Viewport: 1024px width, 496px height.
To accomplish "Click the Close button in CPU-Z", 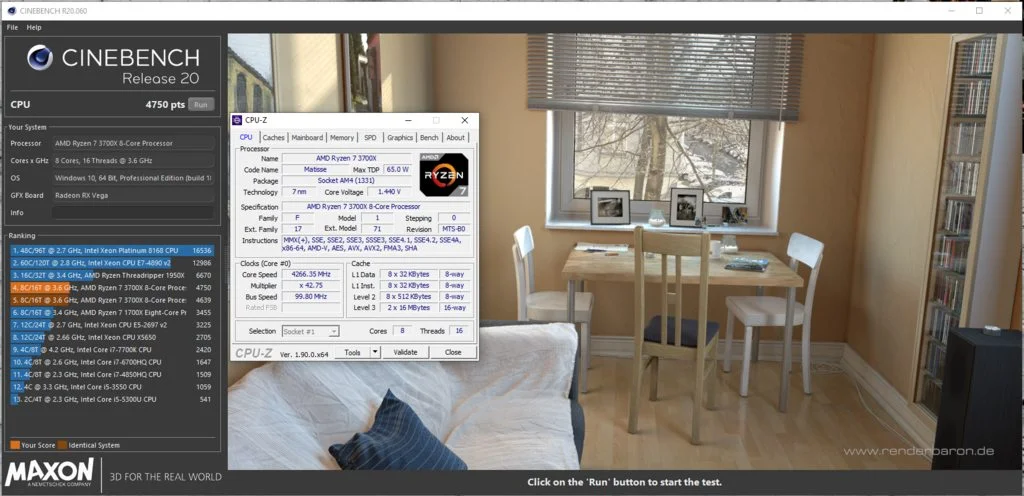I will point(453,352).
